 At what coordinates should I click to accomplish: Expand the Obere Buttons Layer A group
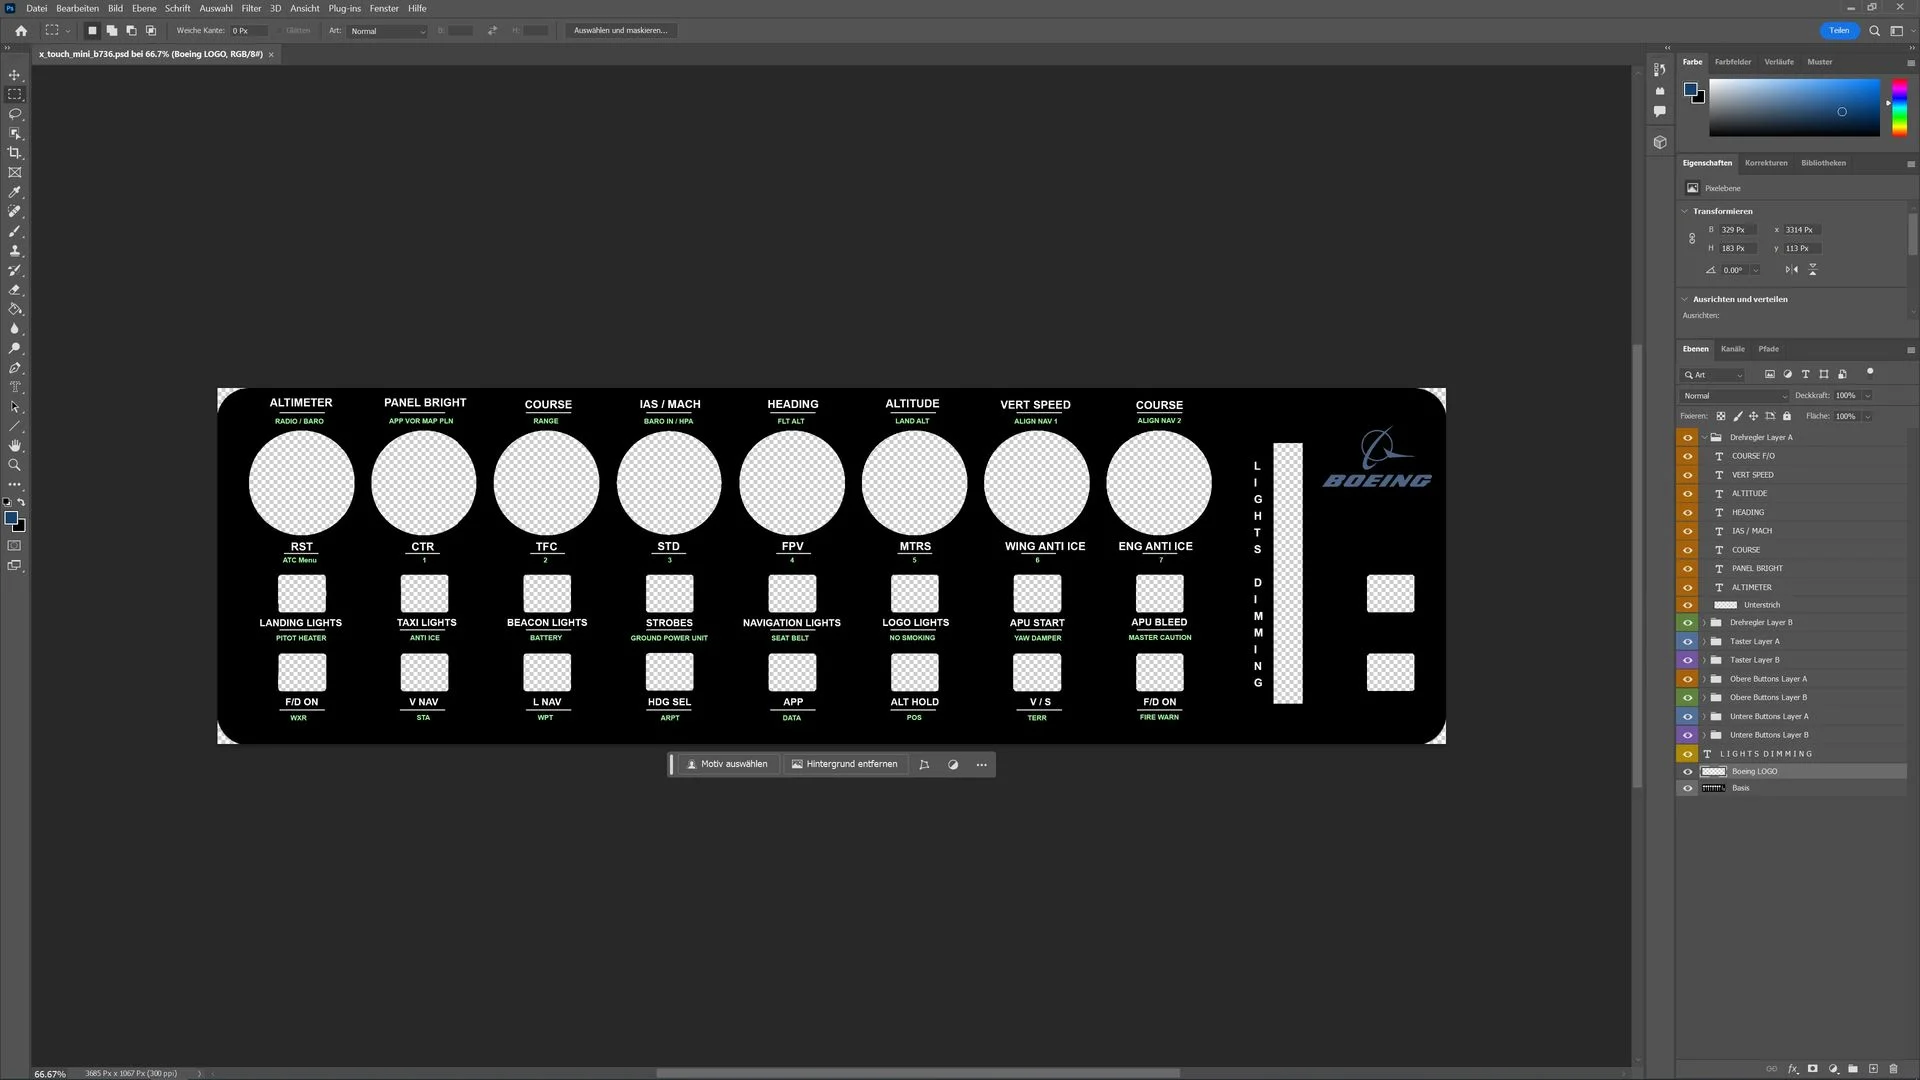pos(1704,679)
